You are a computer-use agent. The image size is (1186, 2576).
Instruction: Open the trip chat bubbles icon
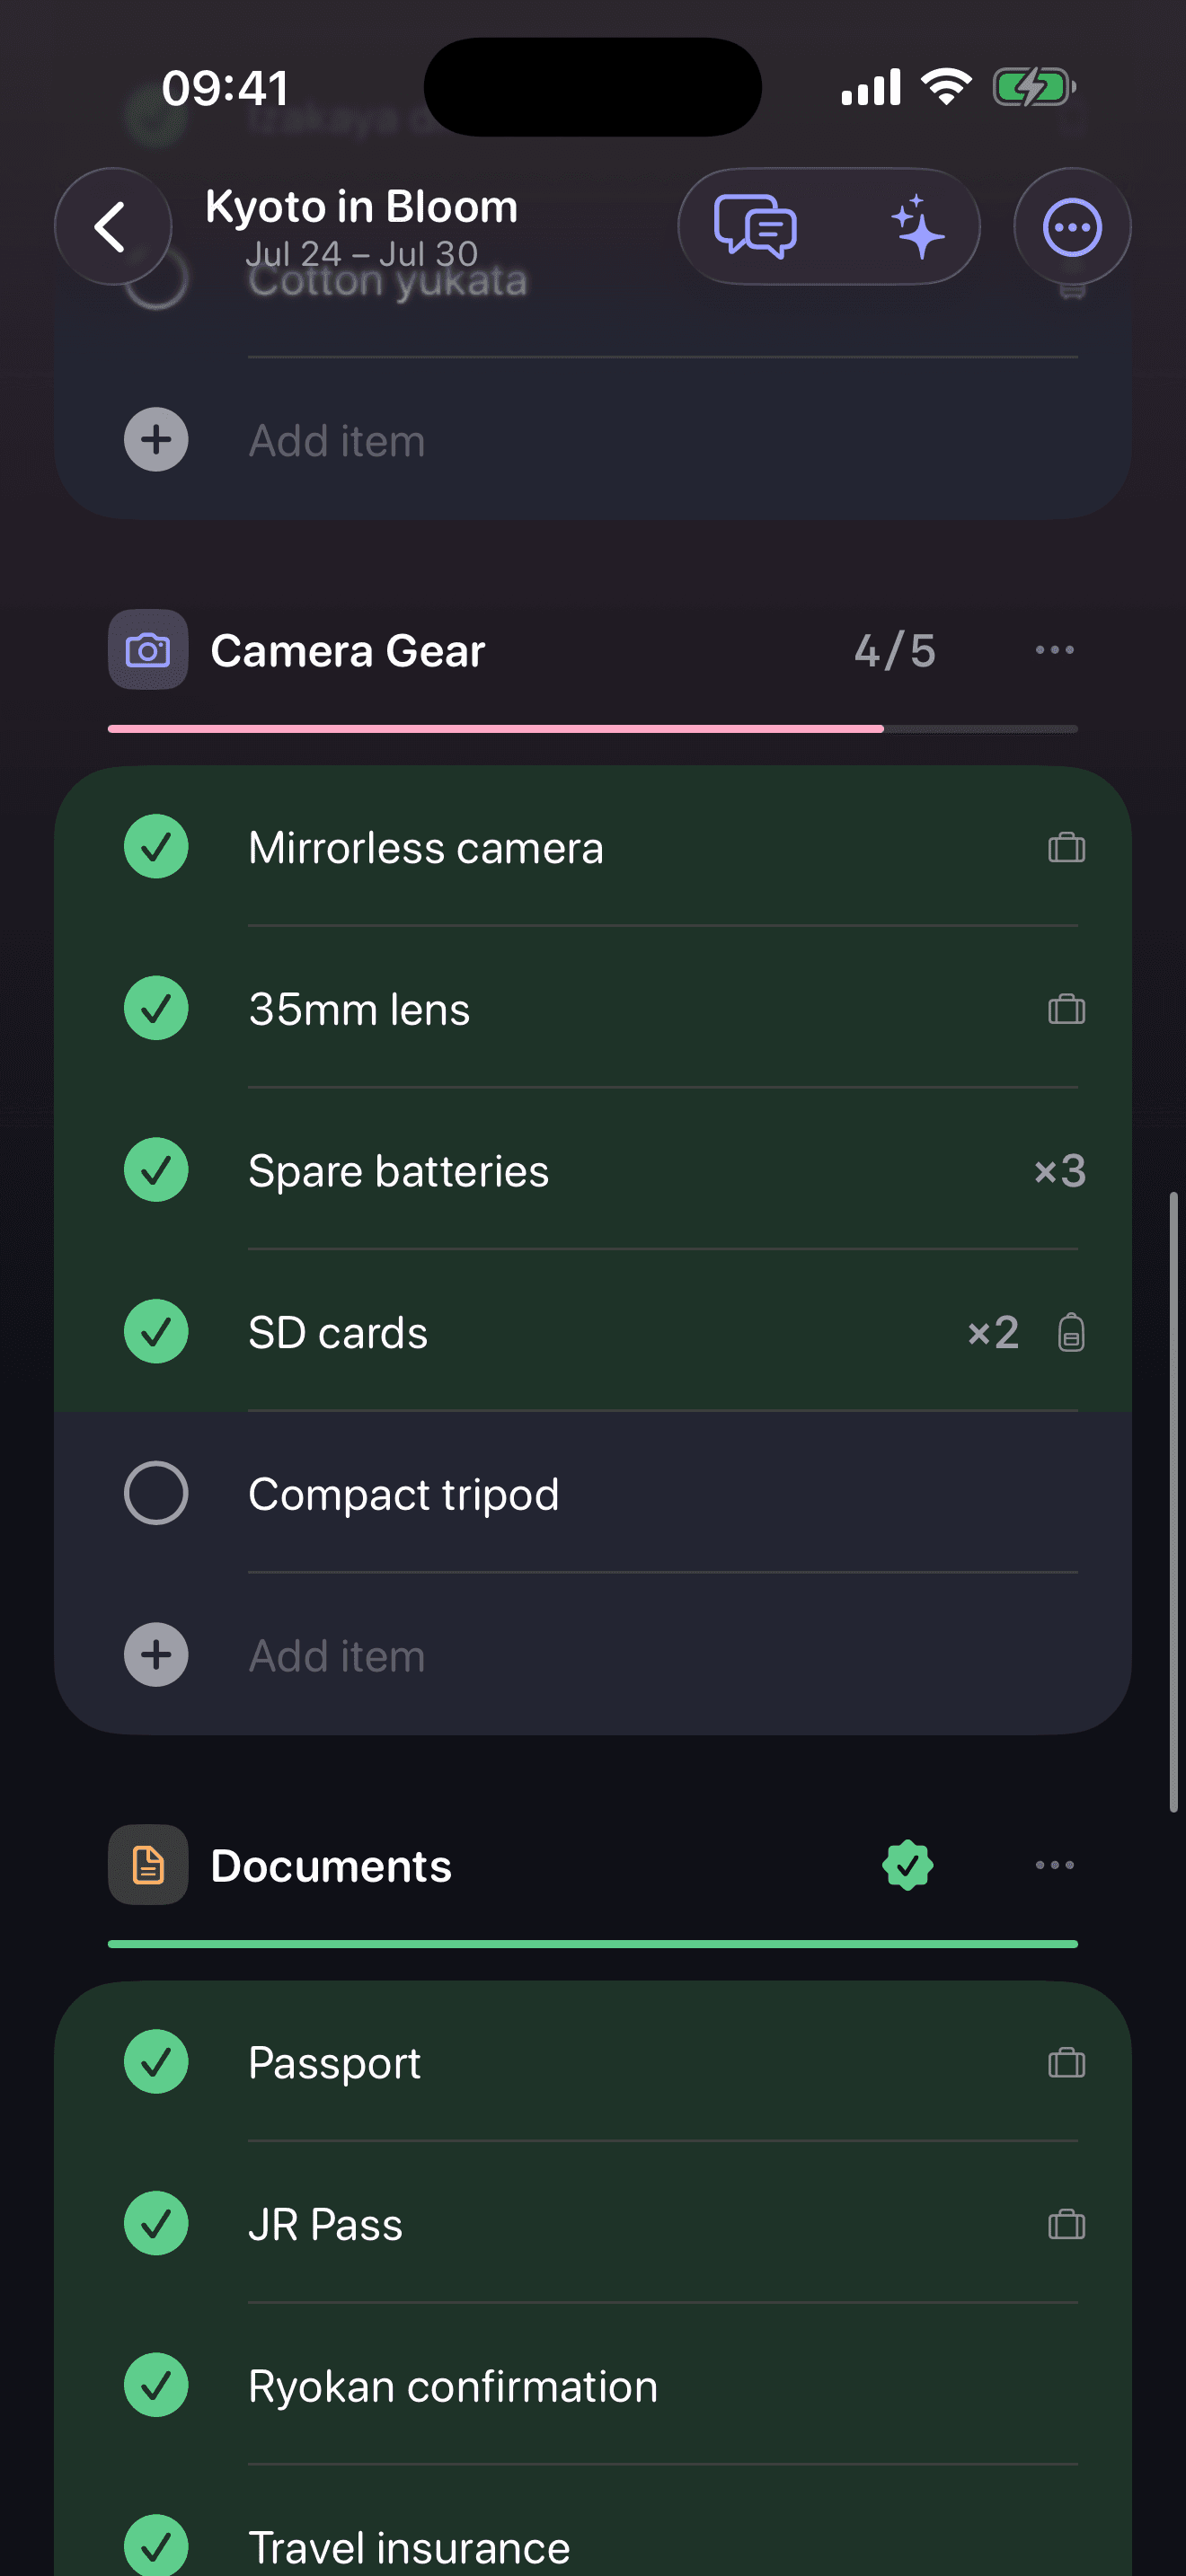(x=755, y=227)
